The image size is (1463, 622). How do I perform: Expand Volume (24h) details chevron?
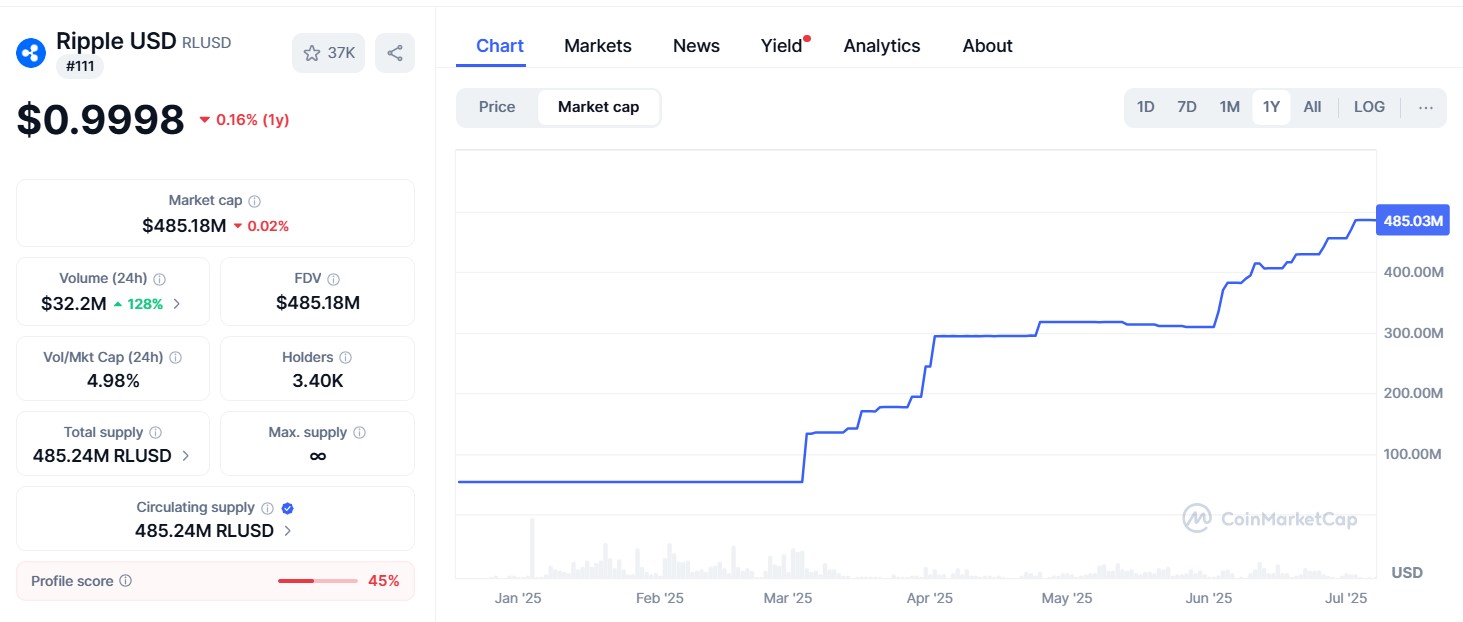[x=177, y=304]
